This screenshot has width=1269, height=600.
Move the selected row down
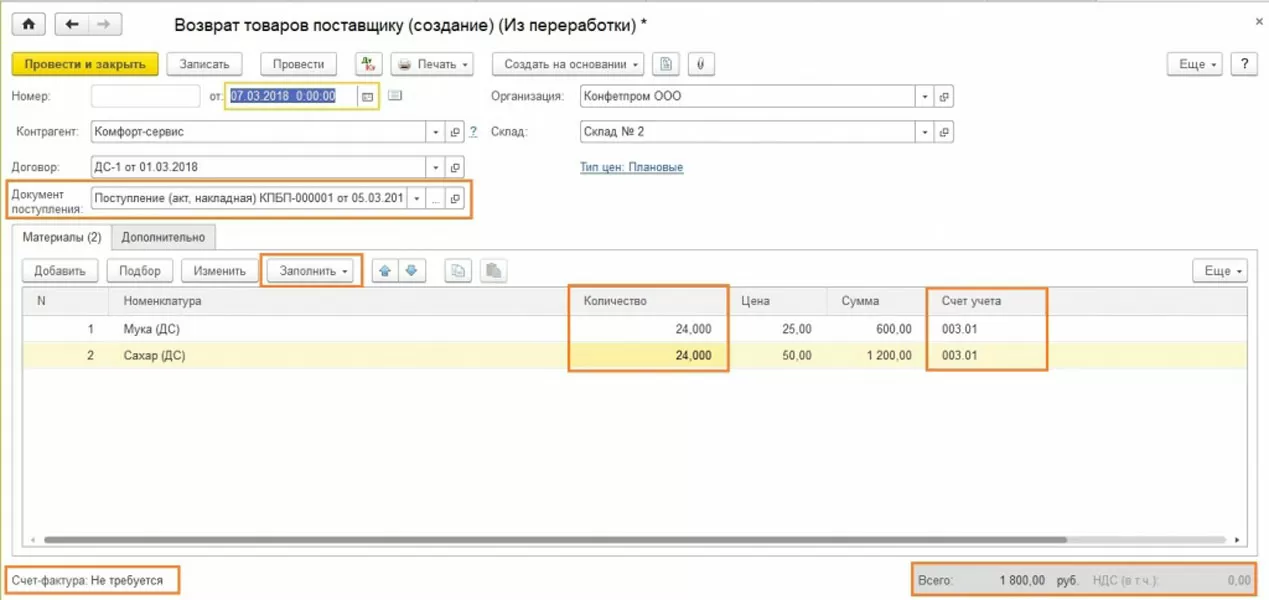point(412,270)
